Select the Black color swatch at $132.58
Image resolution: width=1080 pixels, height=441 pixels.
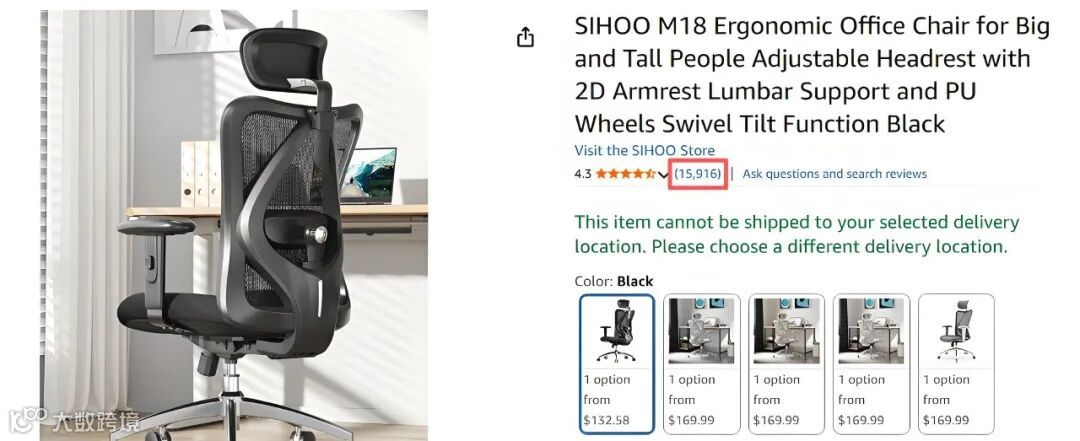(616, 364)
